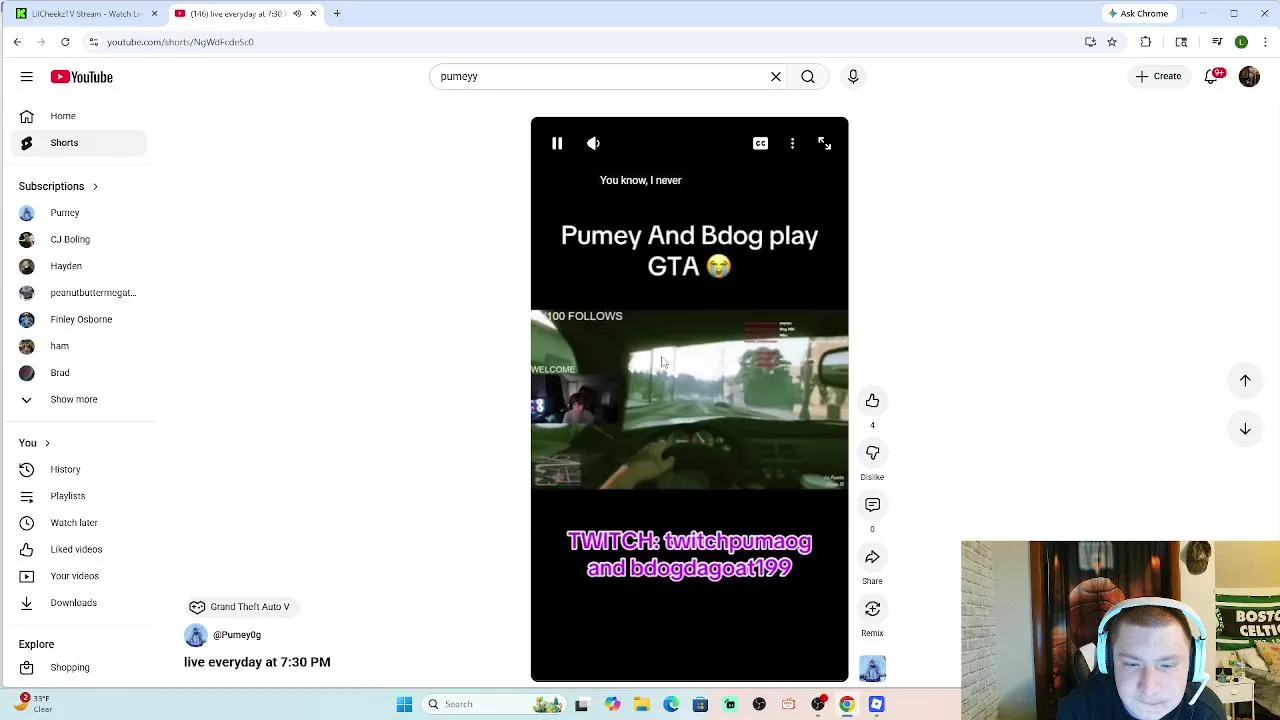Open Watch later list
The image size is (1280, 720).
(80, 523)
